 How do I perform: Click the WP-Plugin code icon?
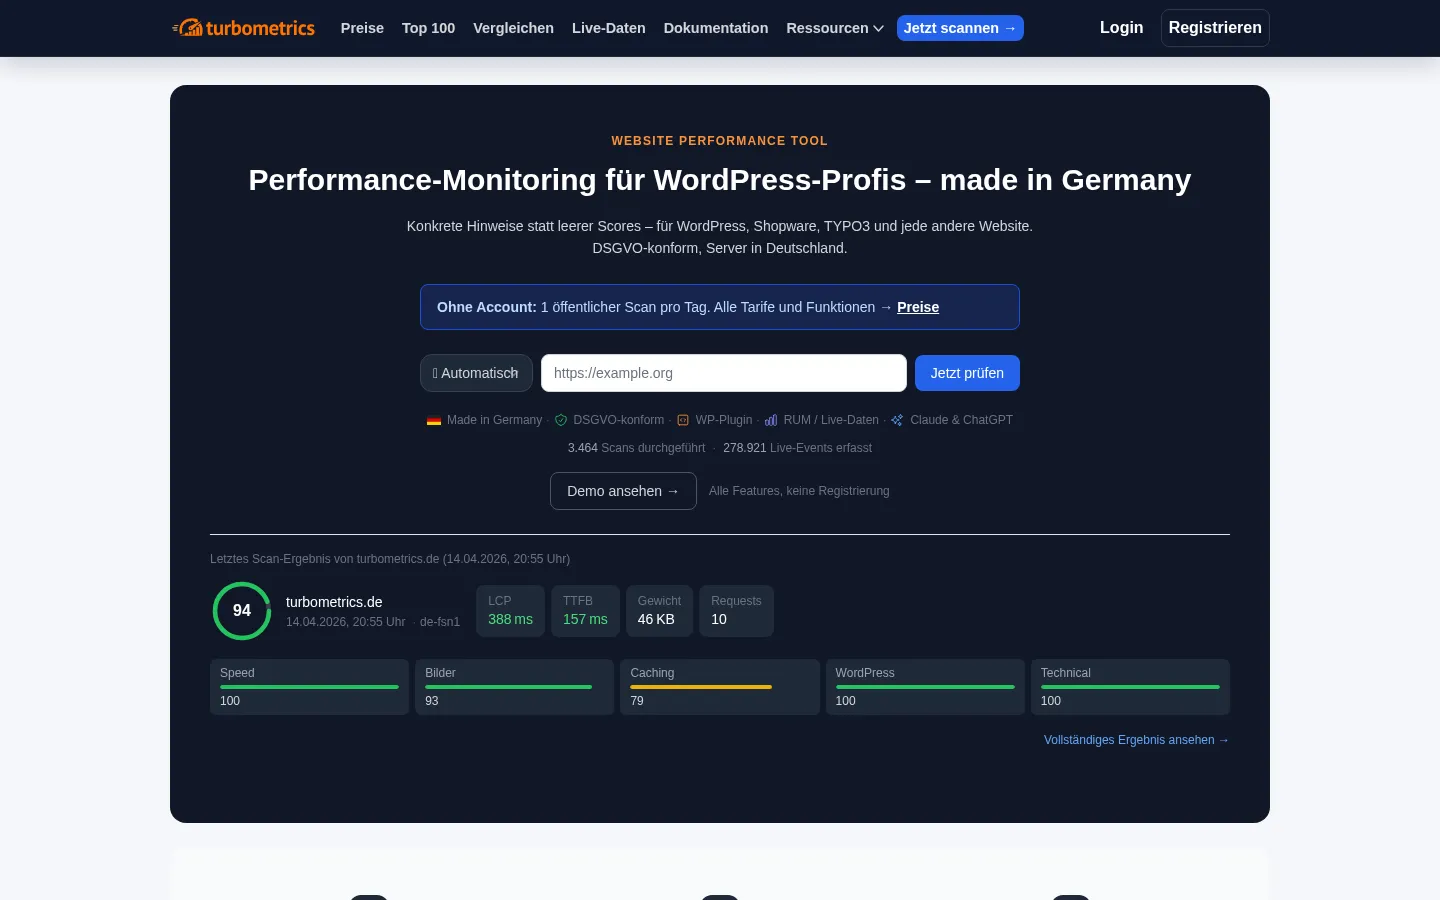[x=683, y=420]
